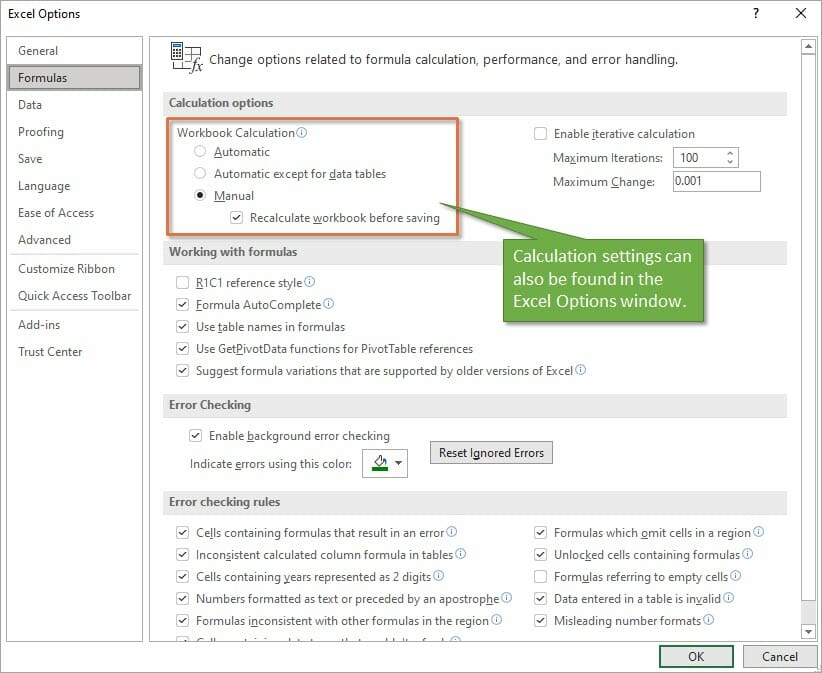Enable iterative calculation checkbox

541,134
